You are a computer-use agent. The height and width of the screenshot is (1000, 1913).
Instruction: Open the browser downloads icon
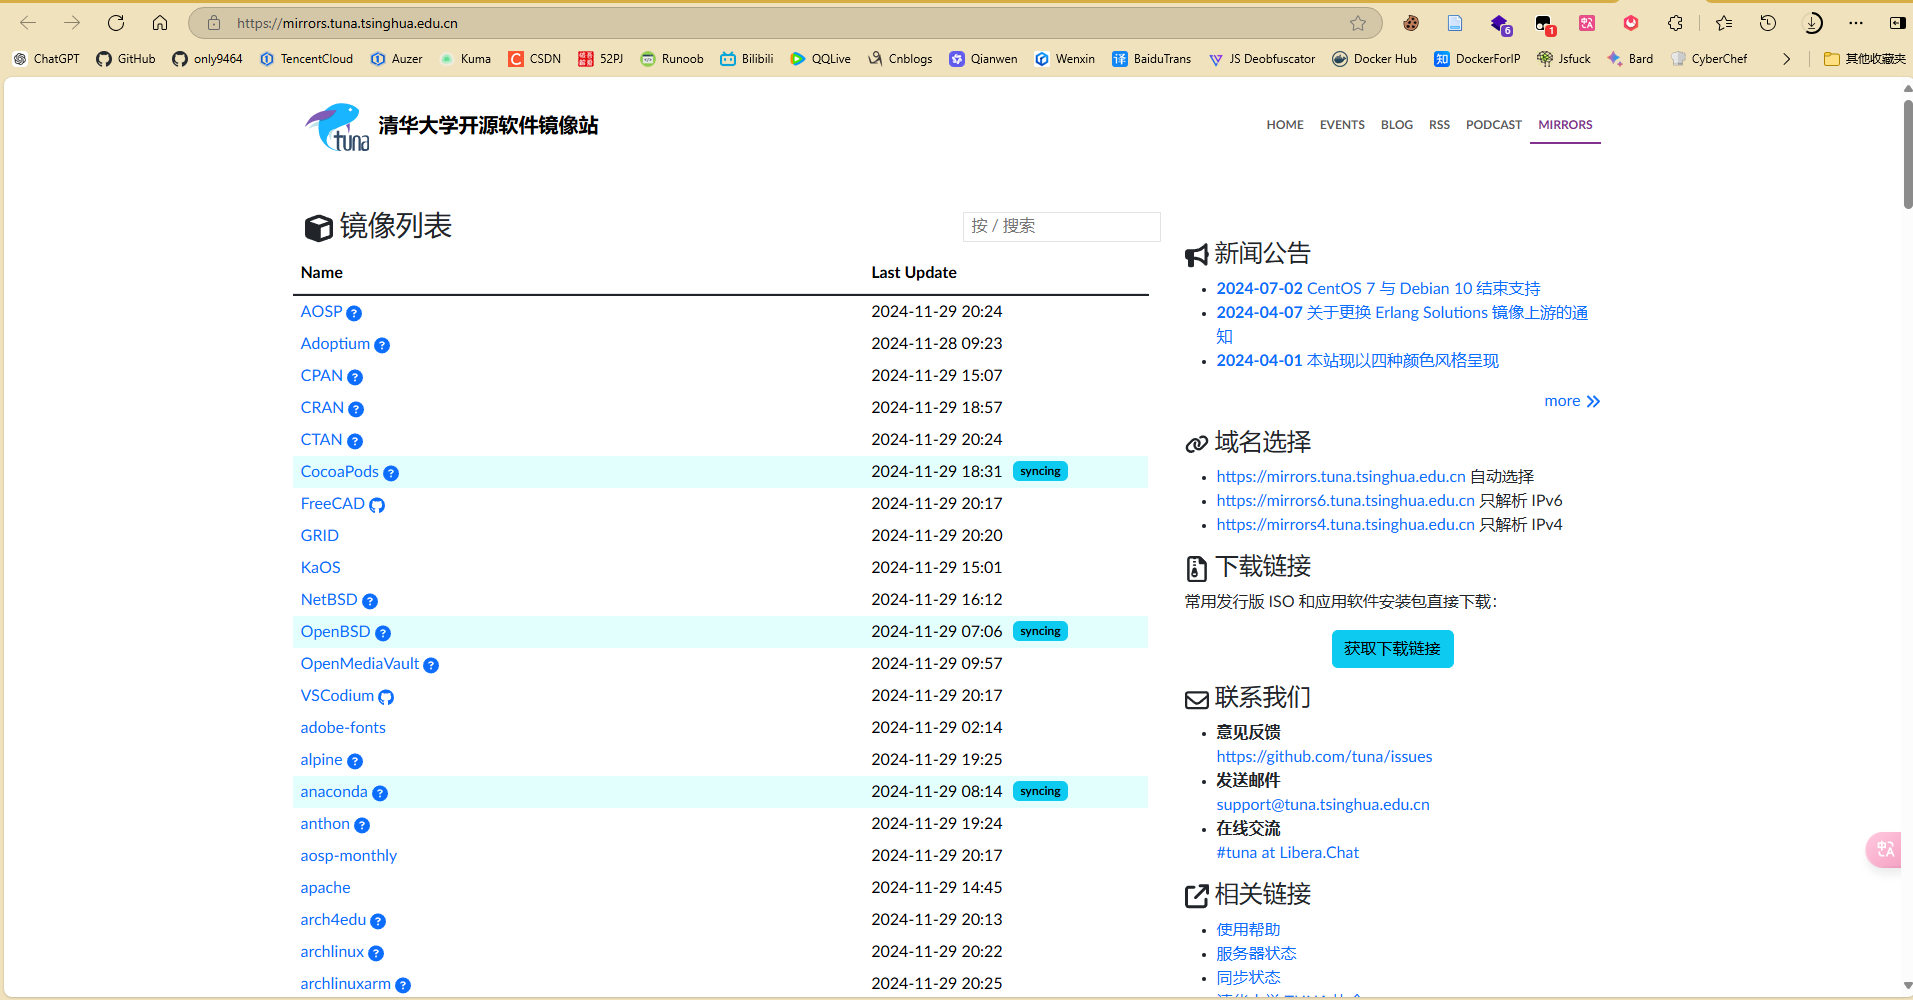click(1812, 23)
